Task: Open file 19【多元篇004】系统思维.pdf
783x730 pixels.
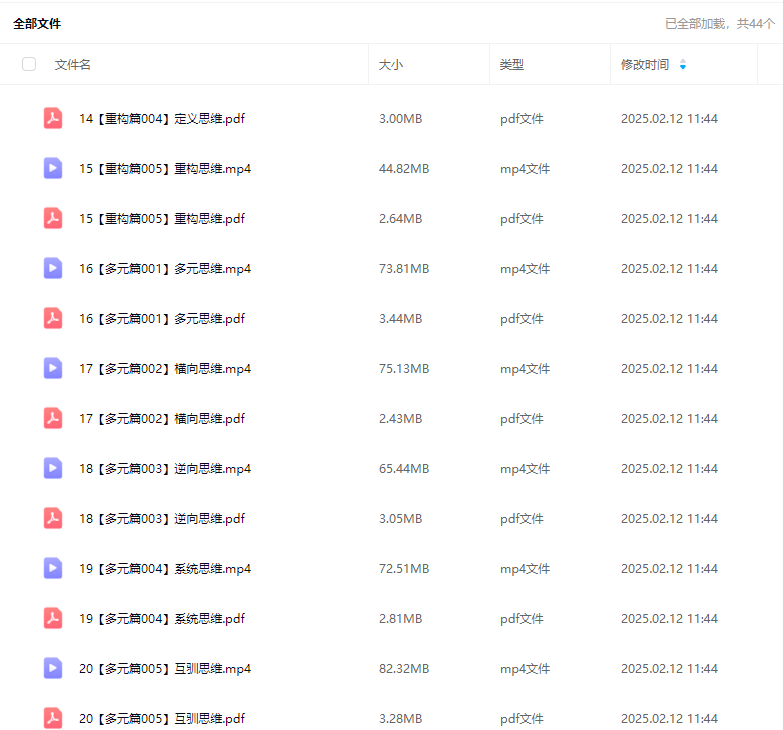Action: tap(162, 618)
